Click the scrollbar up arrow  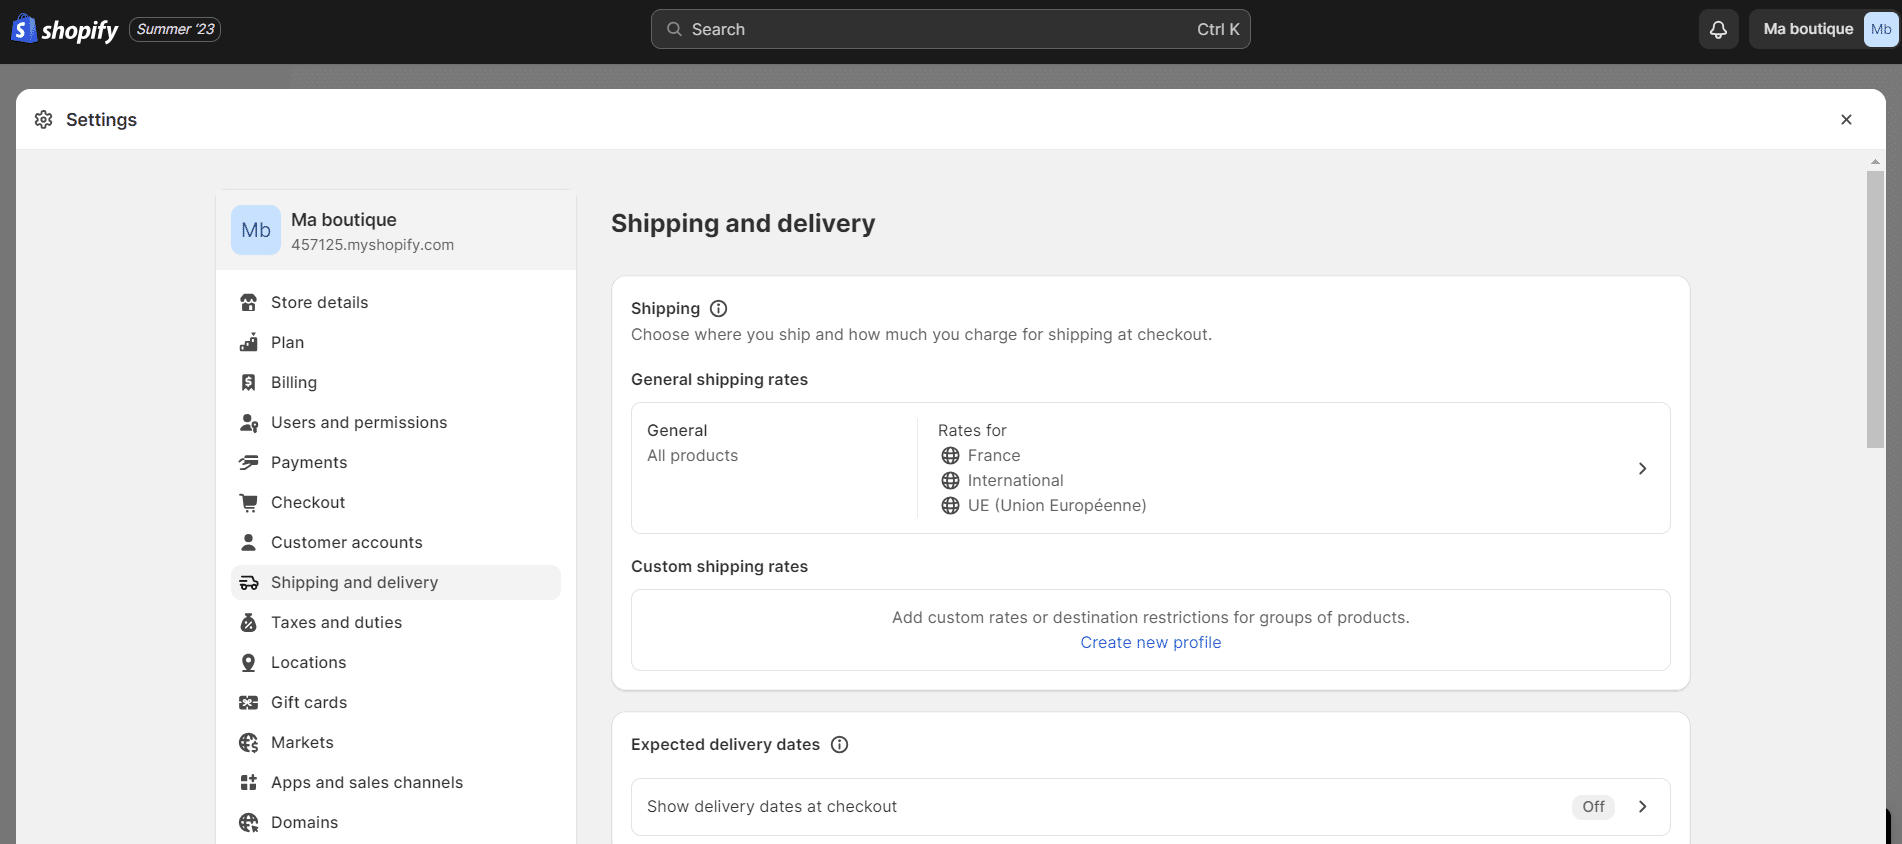[1875, 161]
